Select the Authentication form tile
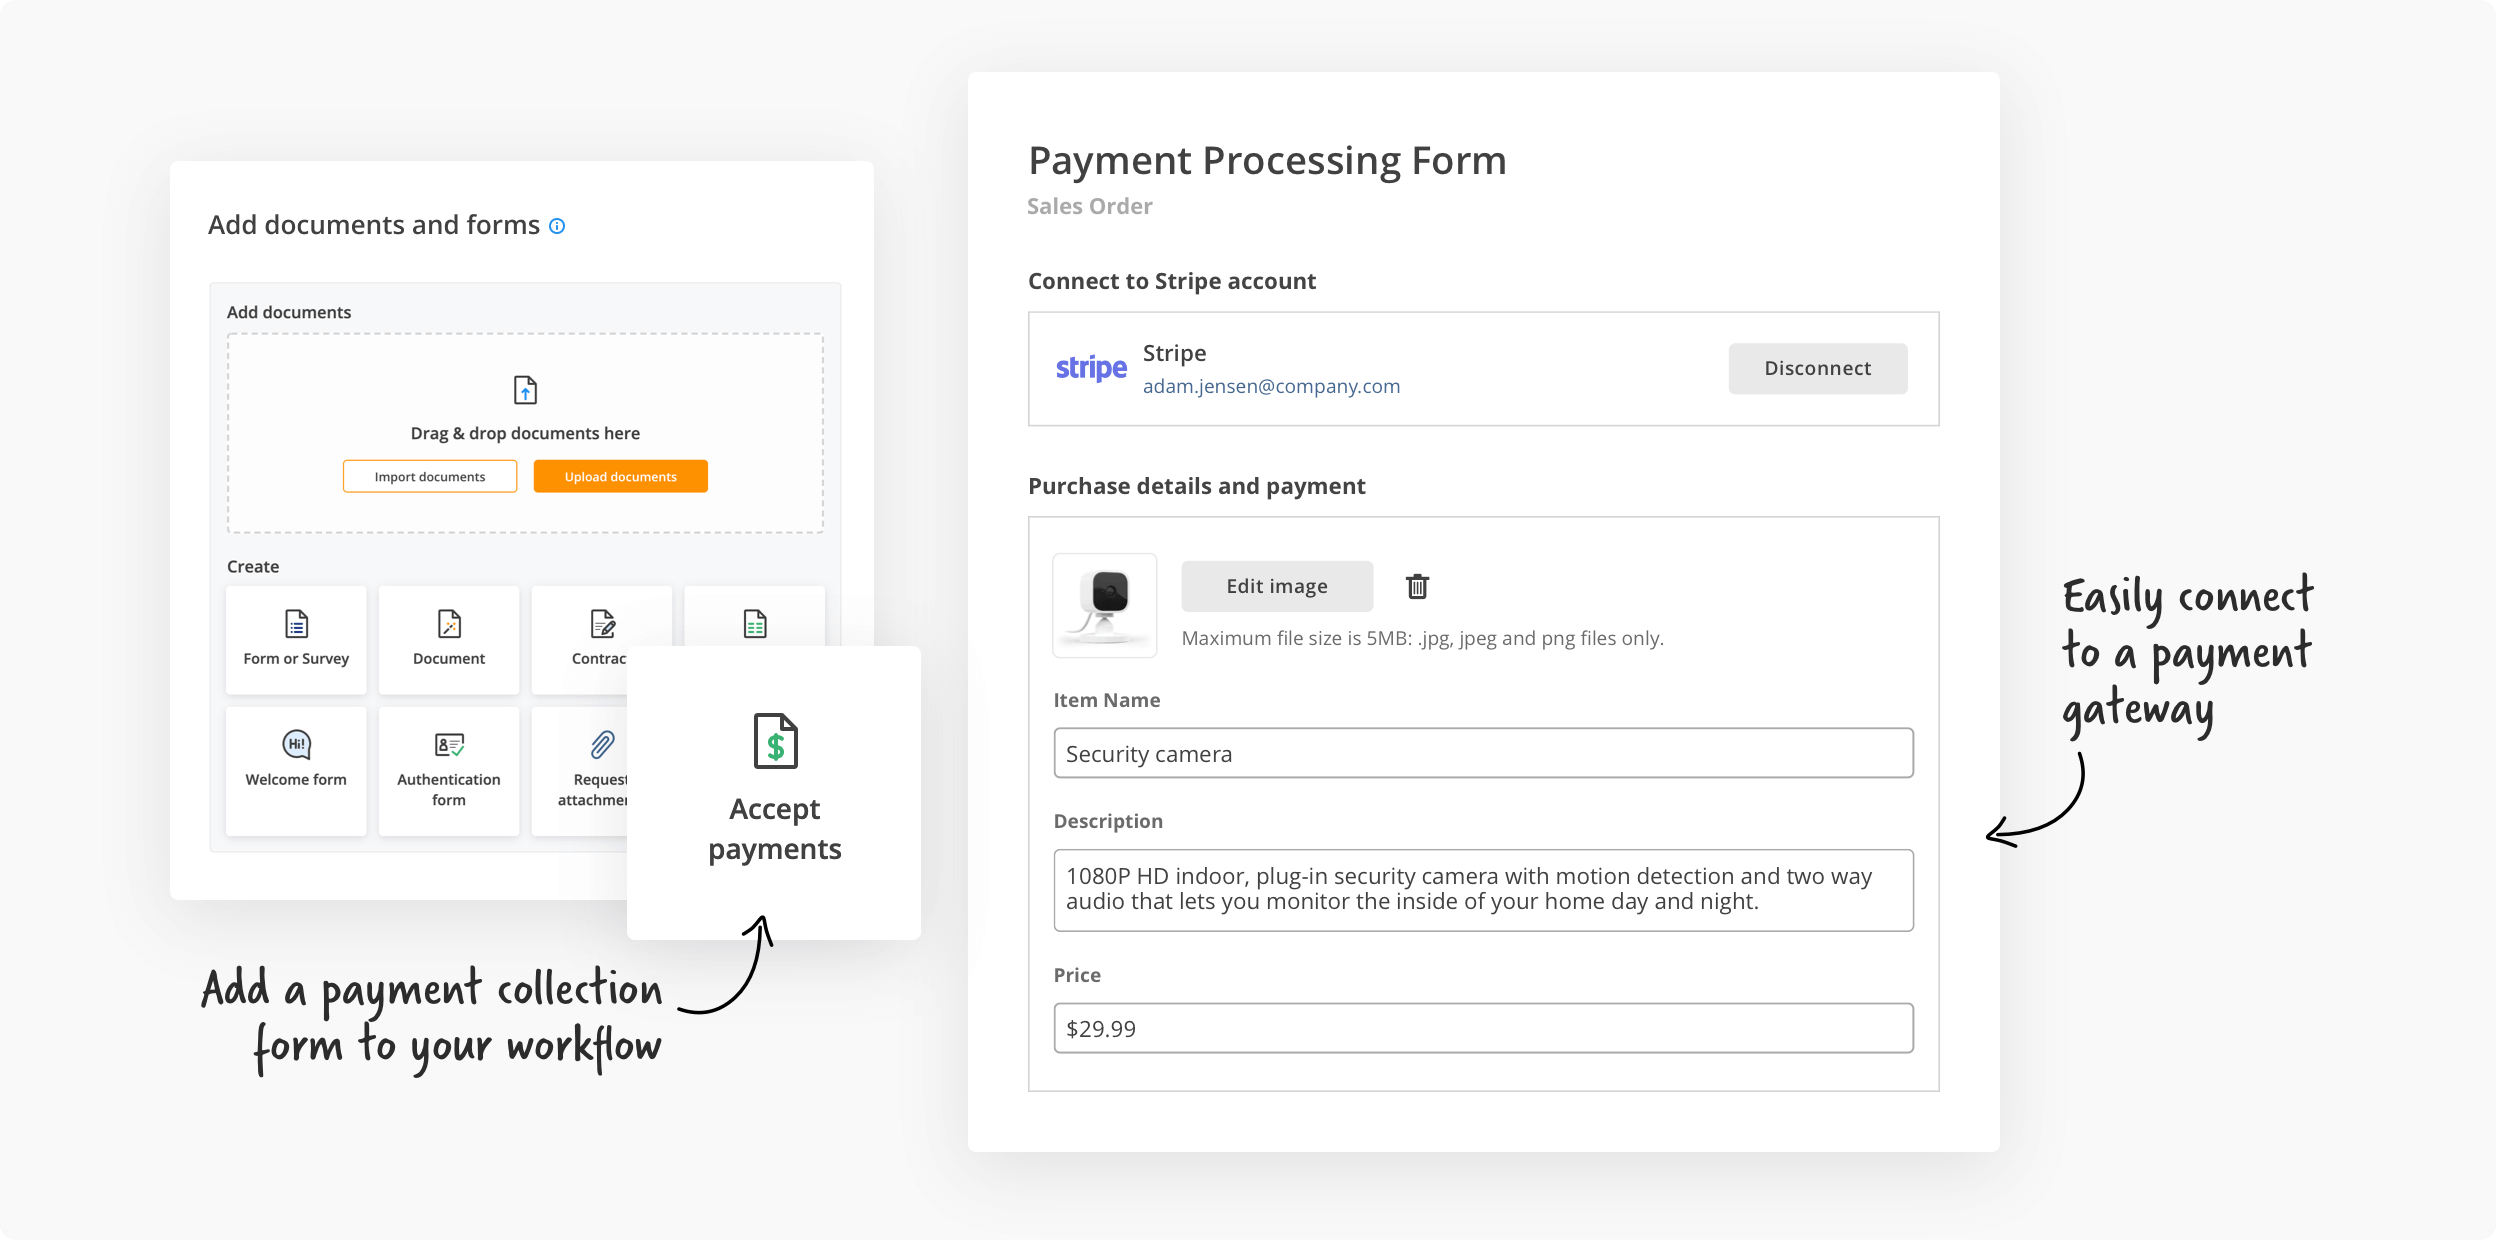Screen dimensions: 2496x1240 tap(449, 770)
